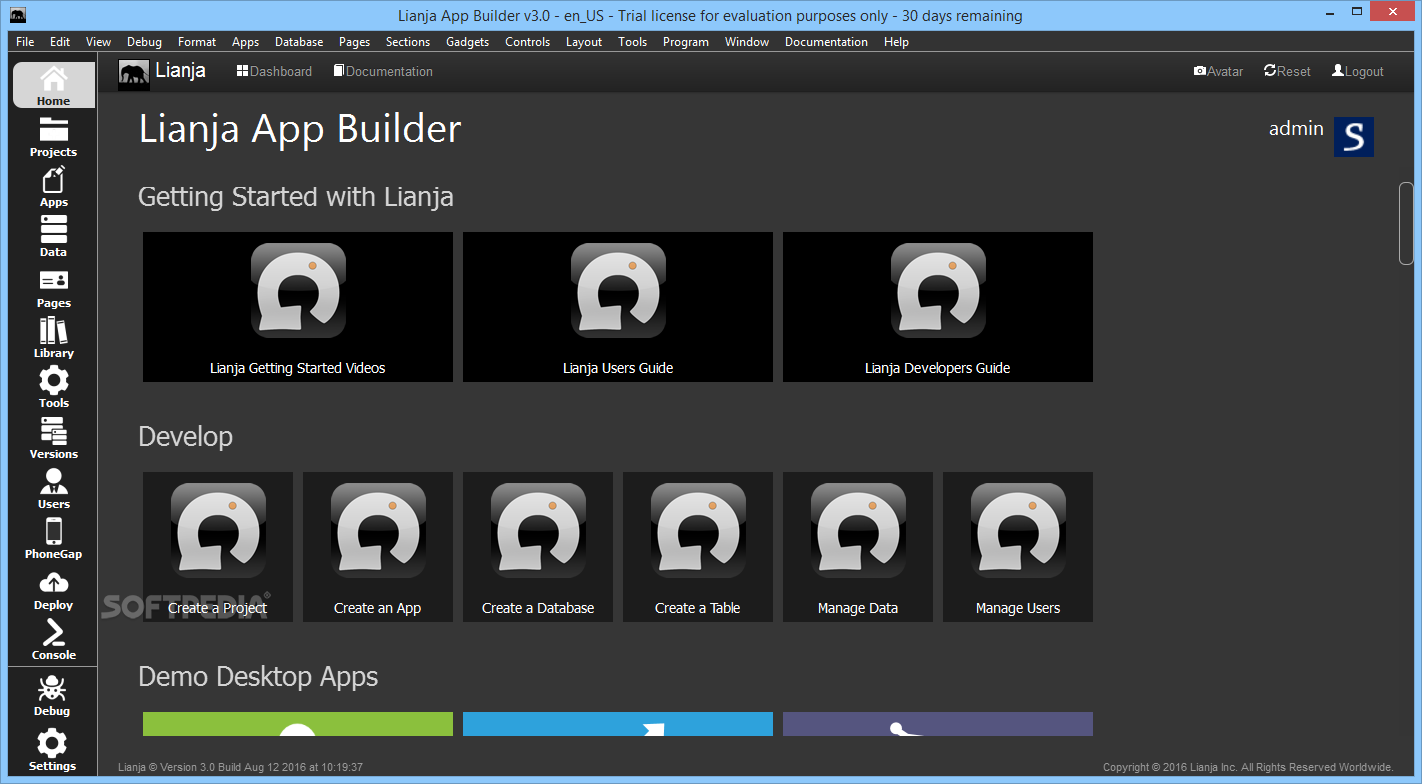Click the Reset link
Image resolution: width=1422 pixels, height=784 pixels.
(x=1288, y=72)
